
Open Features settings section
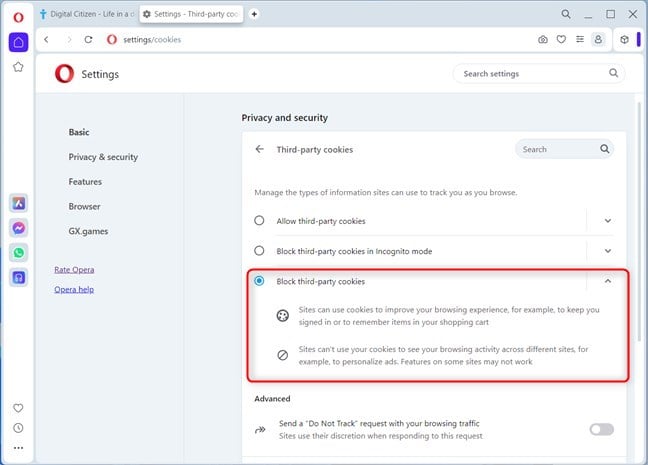point(85,182)
